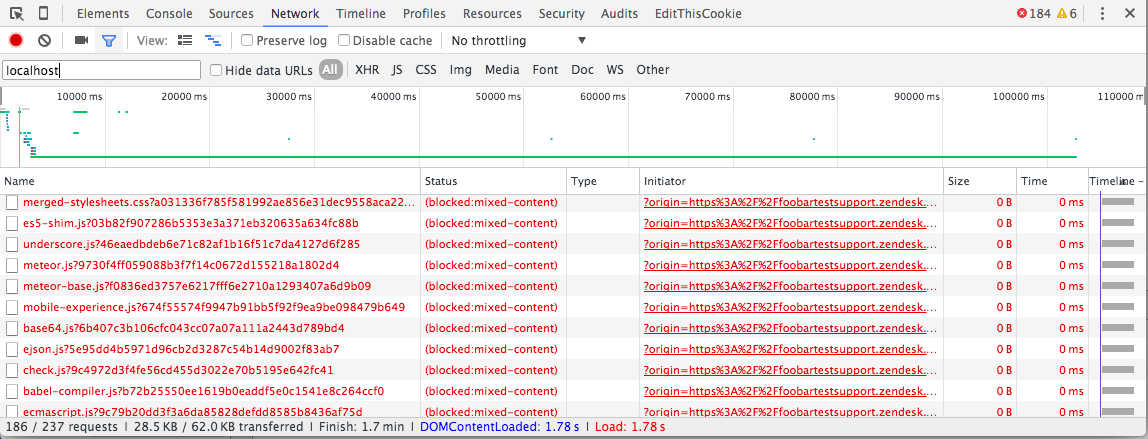Viewport: 1148px width, 439px height.
Task: Open the Elements tab
Action: (102, 13)
